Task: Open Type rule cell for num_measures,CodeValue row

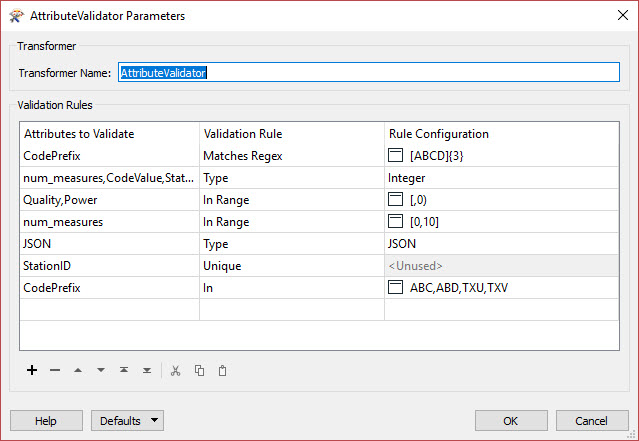Action: point(292,178)
